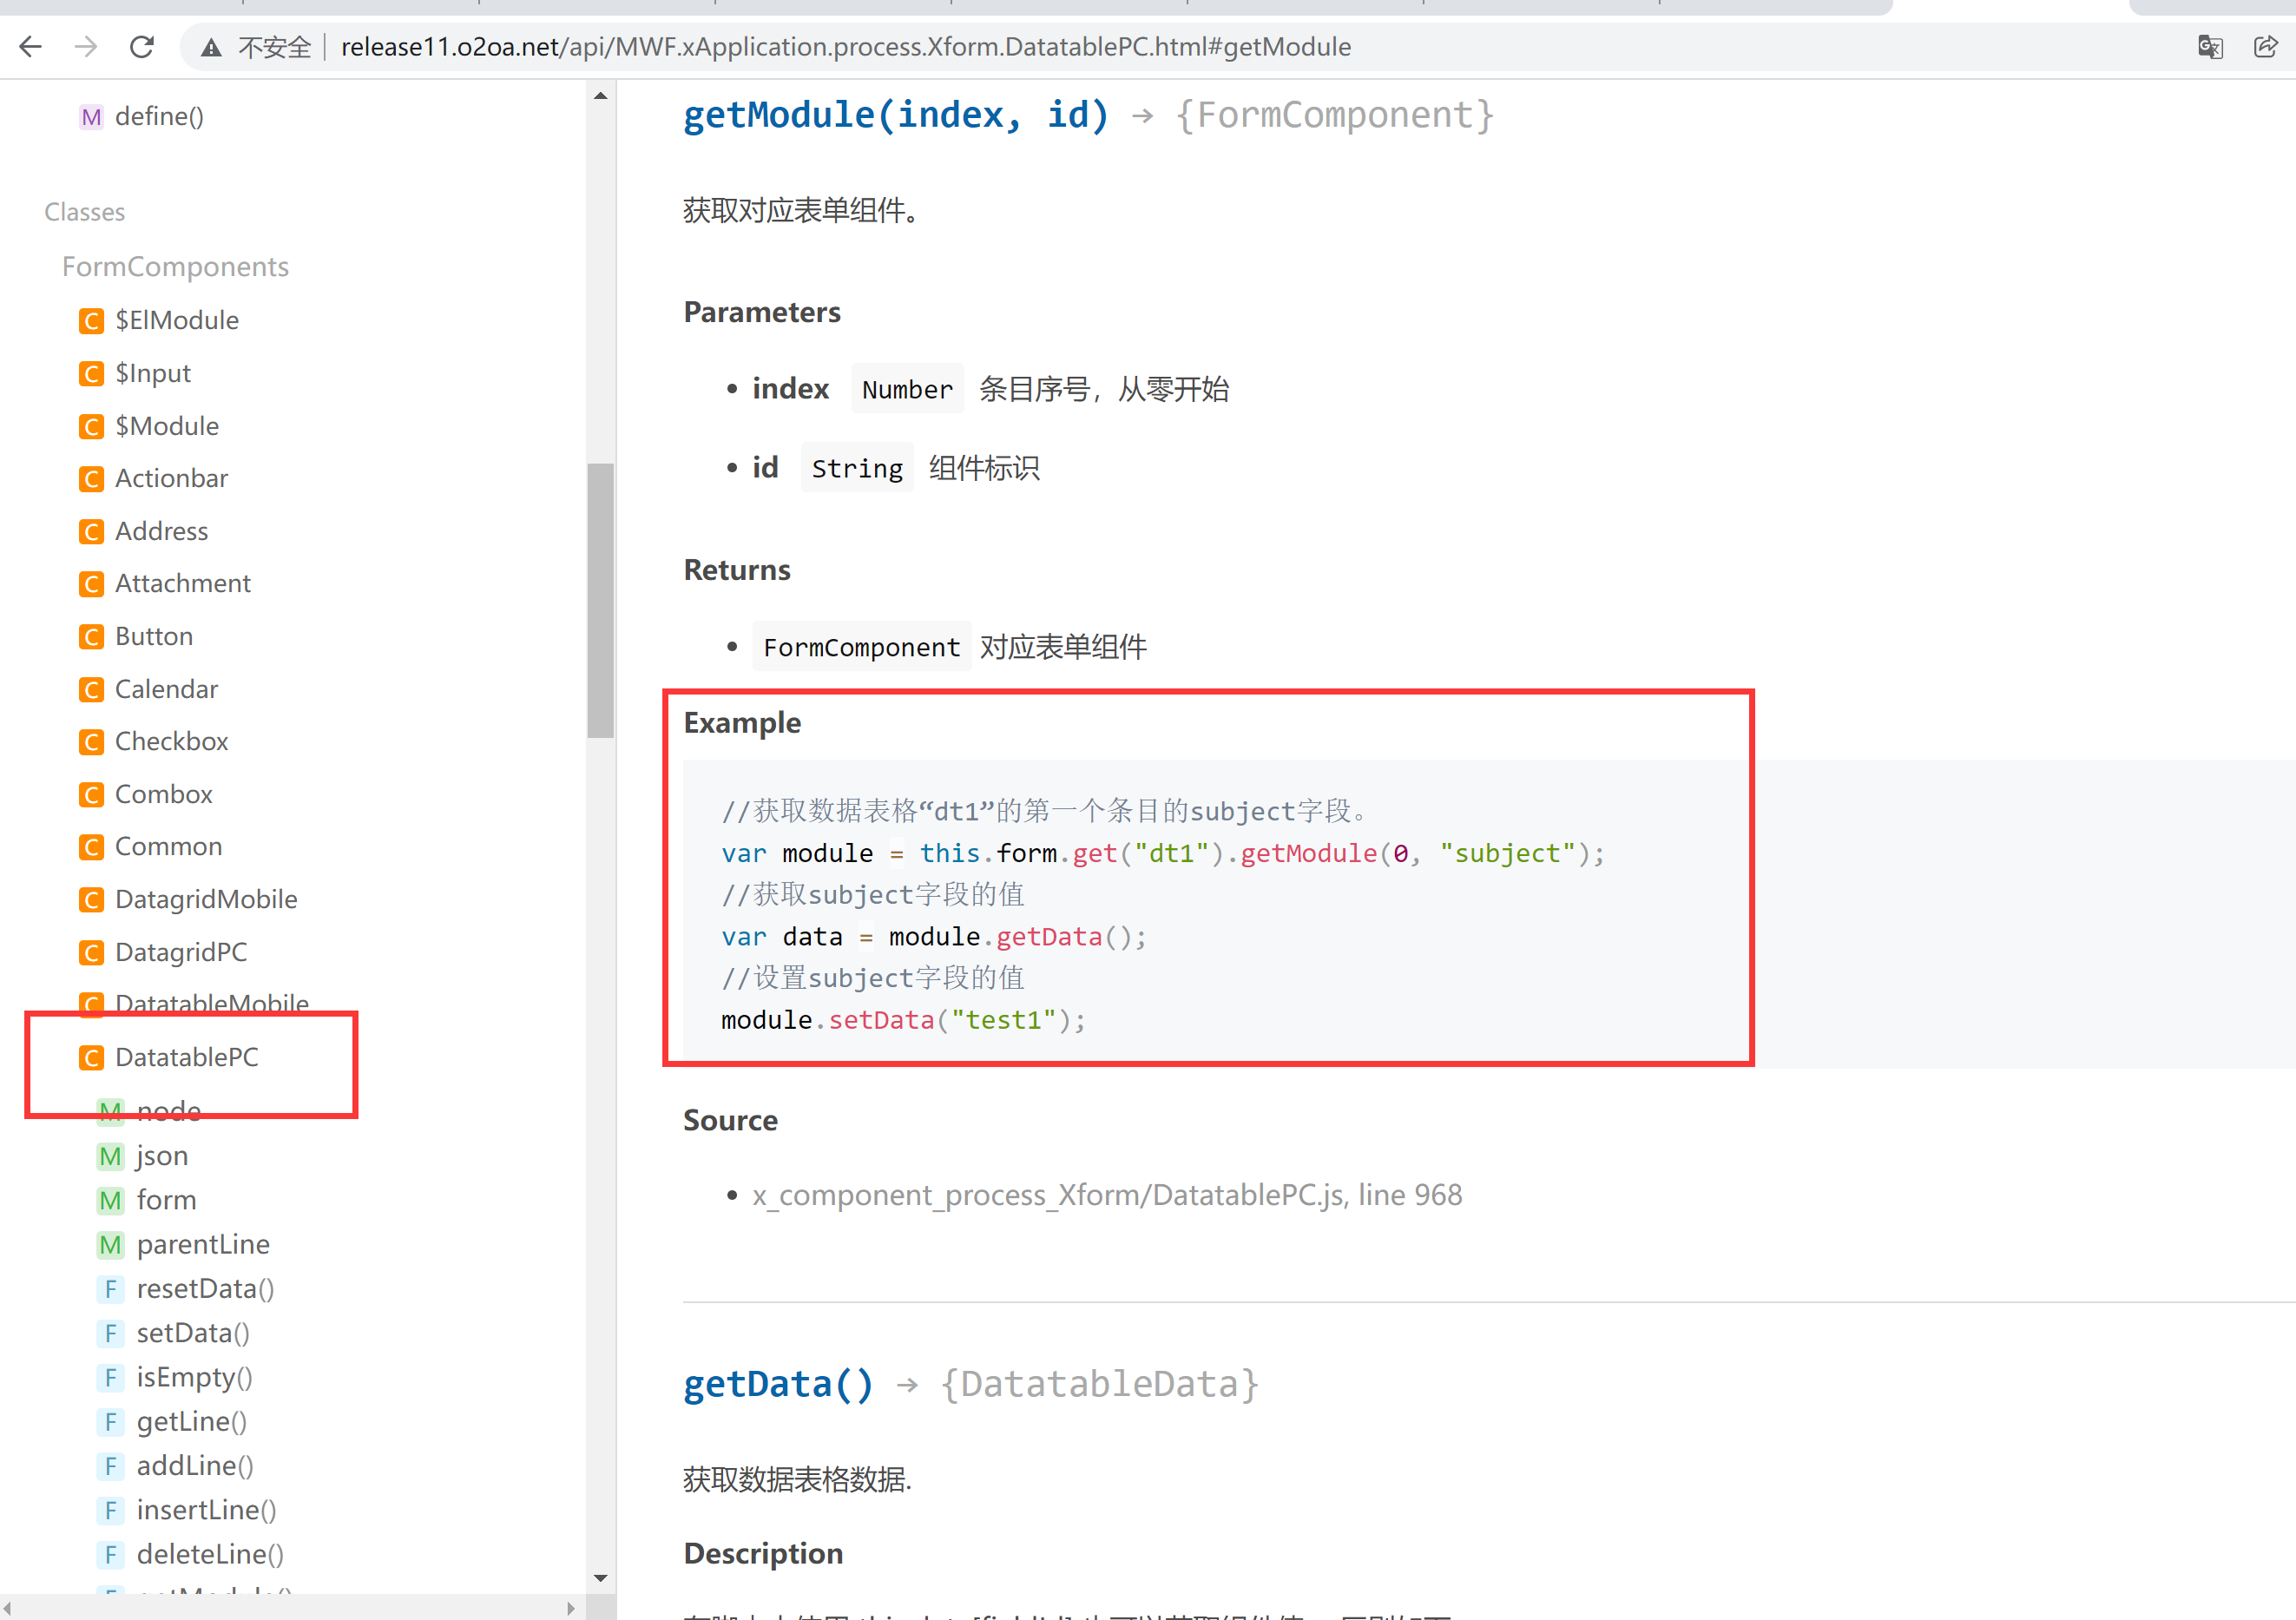The height and width of the screenshot is (1620, 2296).
Task: Click the browser back arrow
Action: tap(30, 47)
